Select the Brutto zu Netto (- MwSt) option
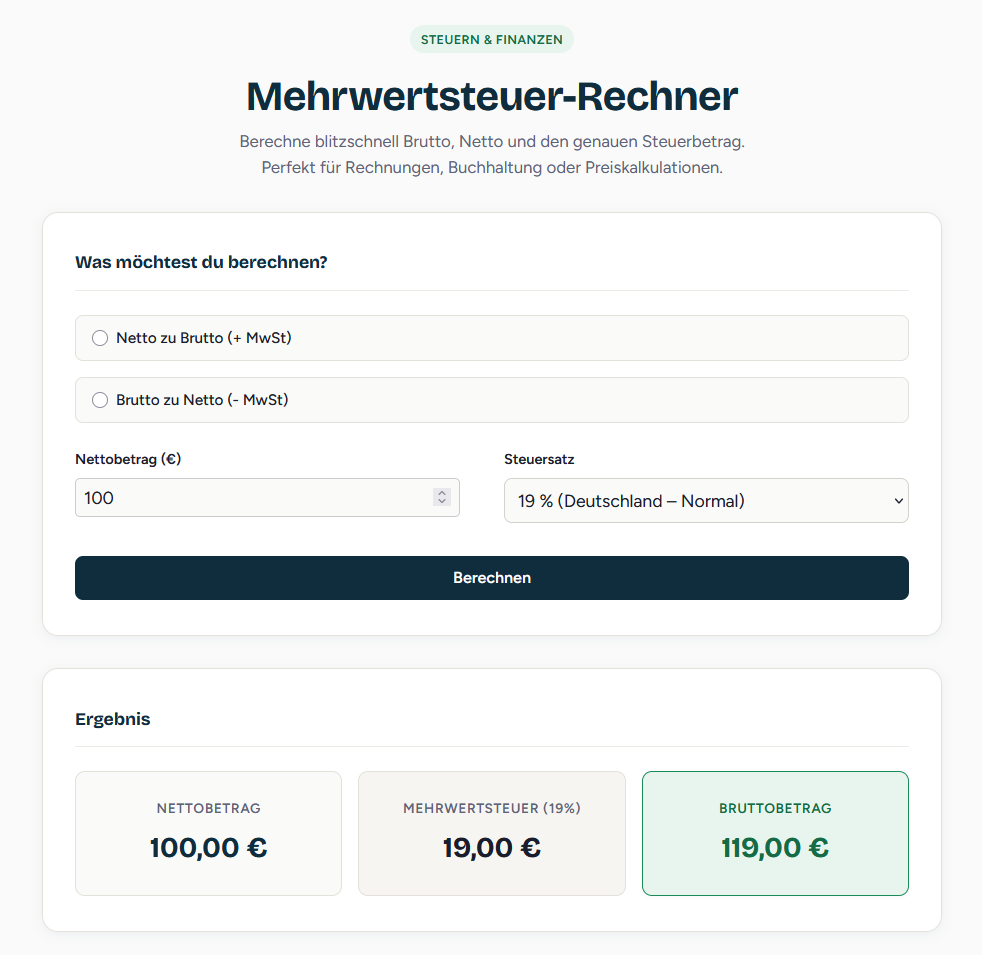This screenshot has width=982, height=955. click(x=100, y=399)
